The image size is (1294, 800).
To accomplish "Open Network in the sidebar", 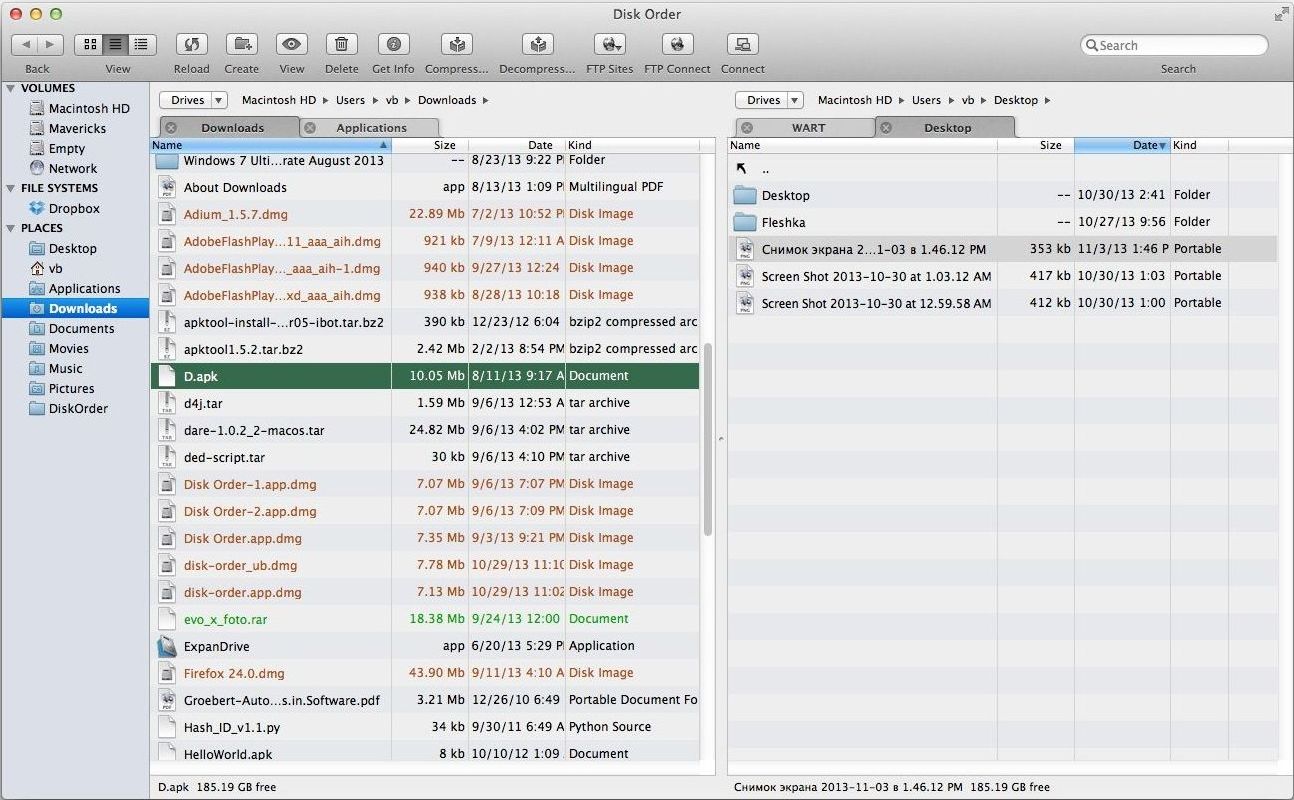I will (x=73, y=168).
